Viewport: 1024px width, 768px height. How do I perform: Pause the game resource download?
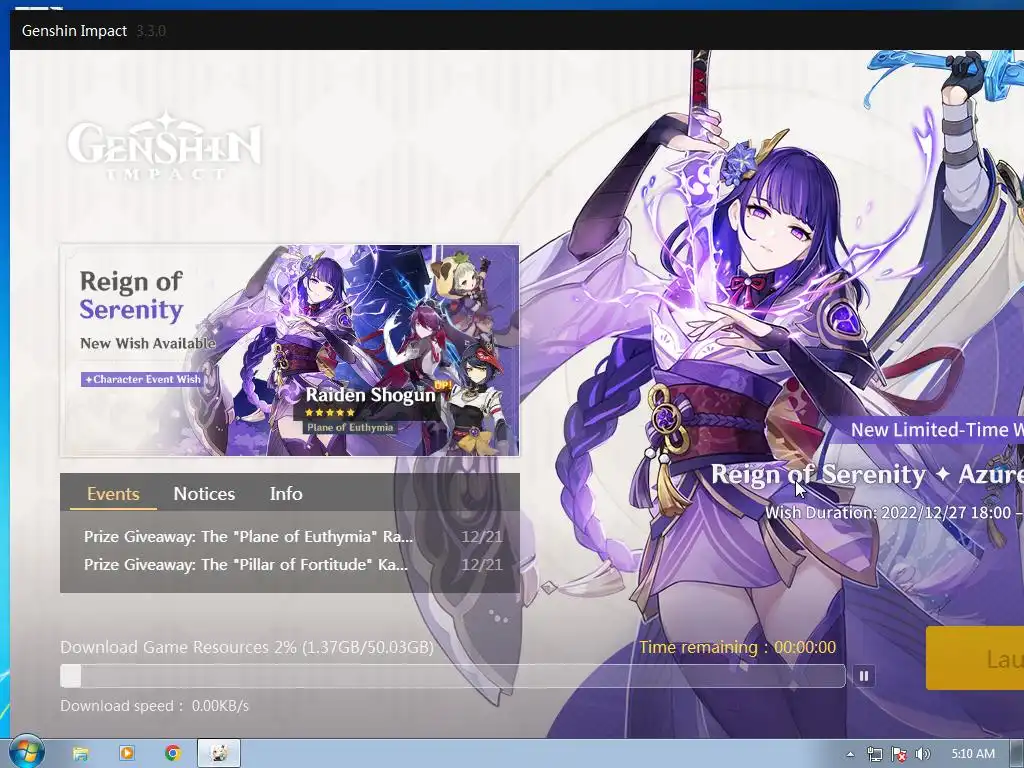863,676
